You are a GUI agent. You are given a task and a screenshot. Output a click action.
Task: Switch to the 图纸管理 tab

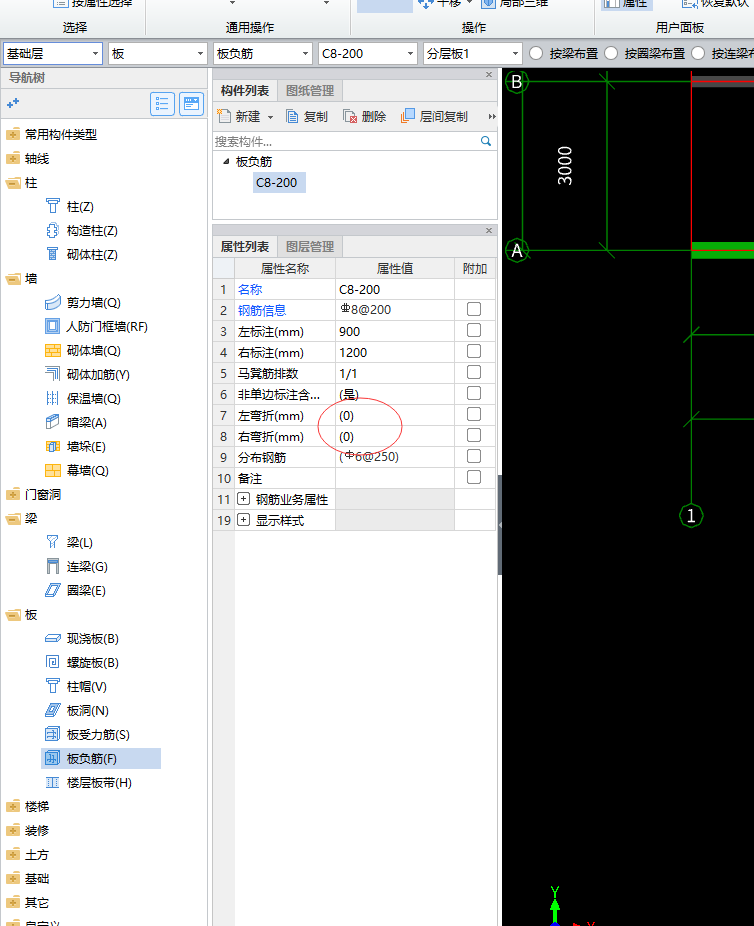[310, 90]
